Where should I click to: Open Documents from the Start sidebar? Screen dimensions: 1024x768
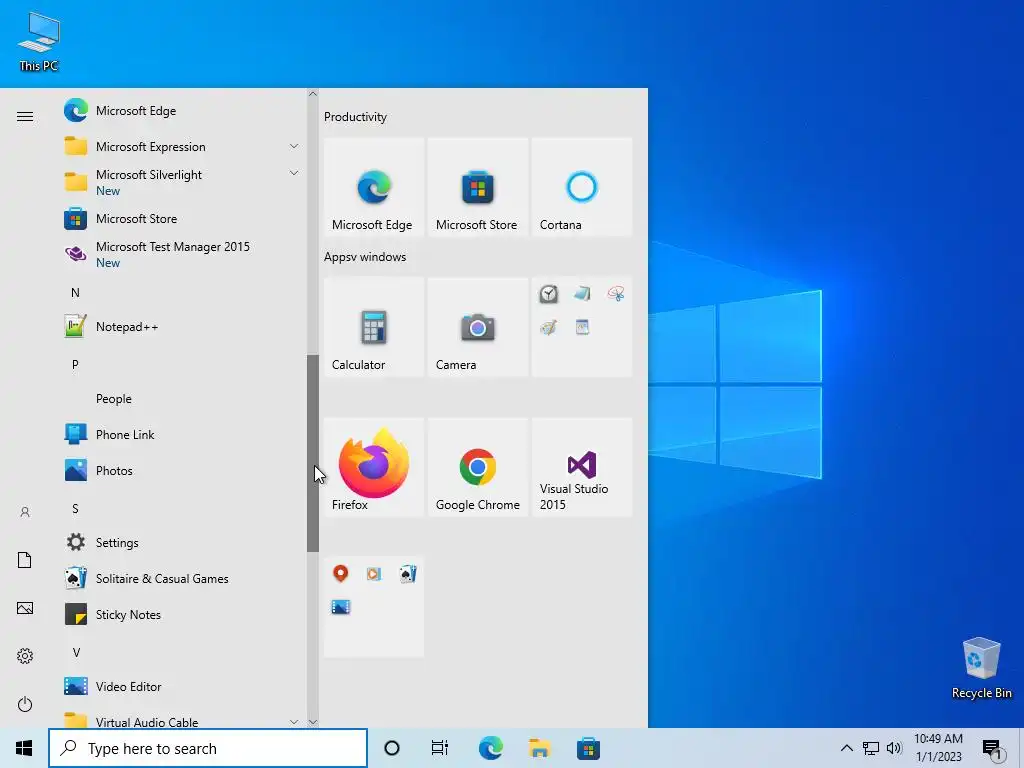coord(25,560)
